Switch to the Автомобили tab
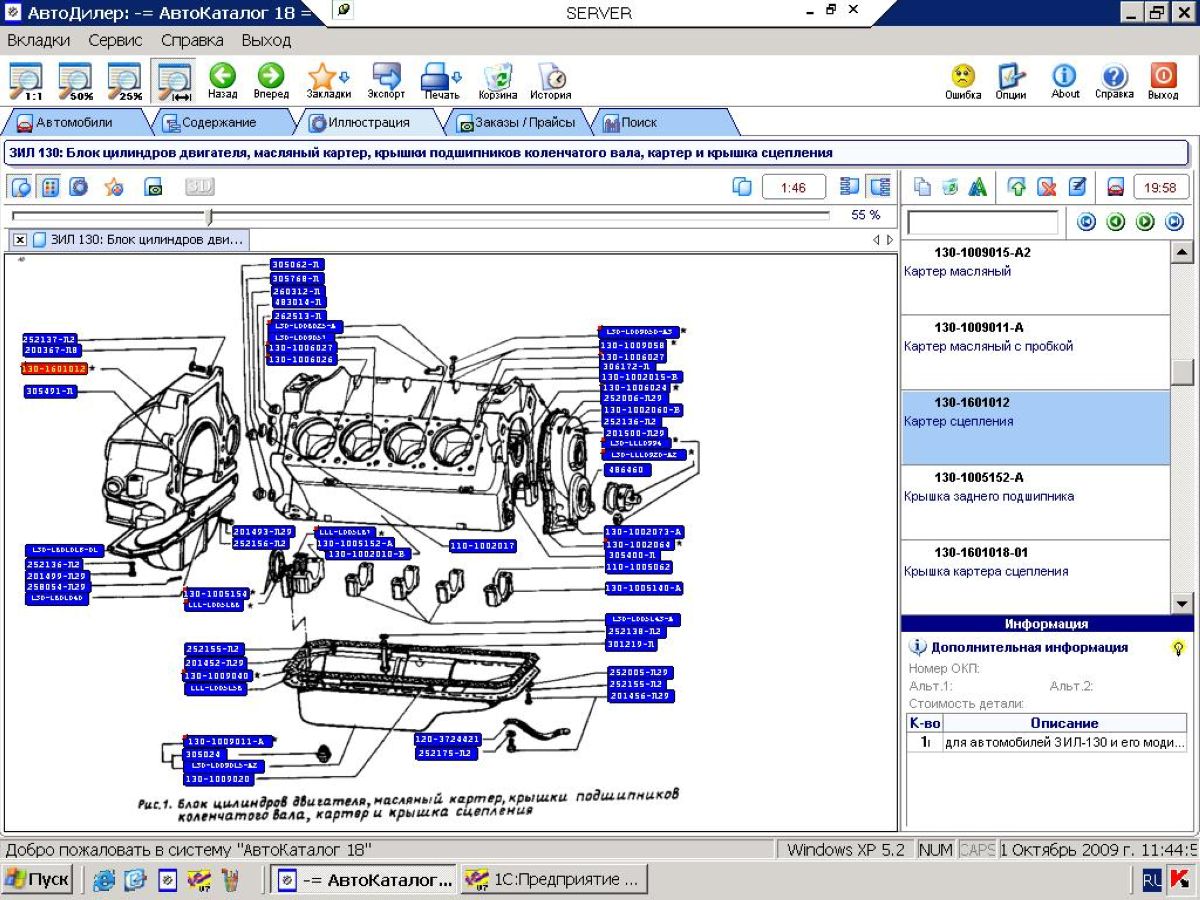Screen dimensions: 1200x900 [75, 123]
